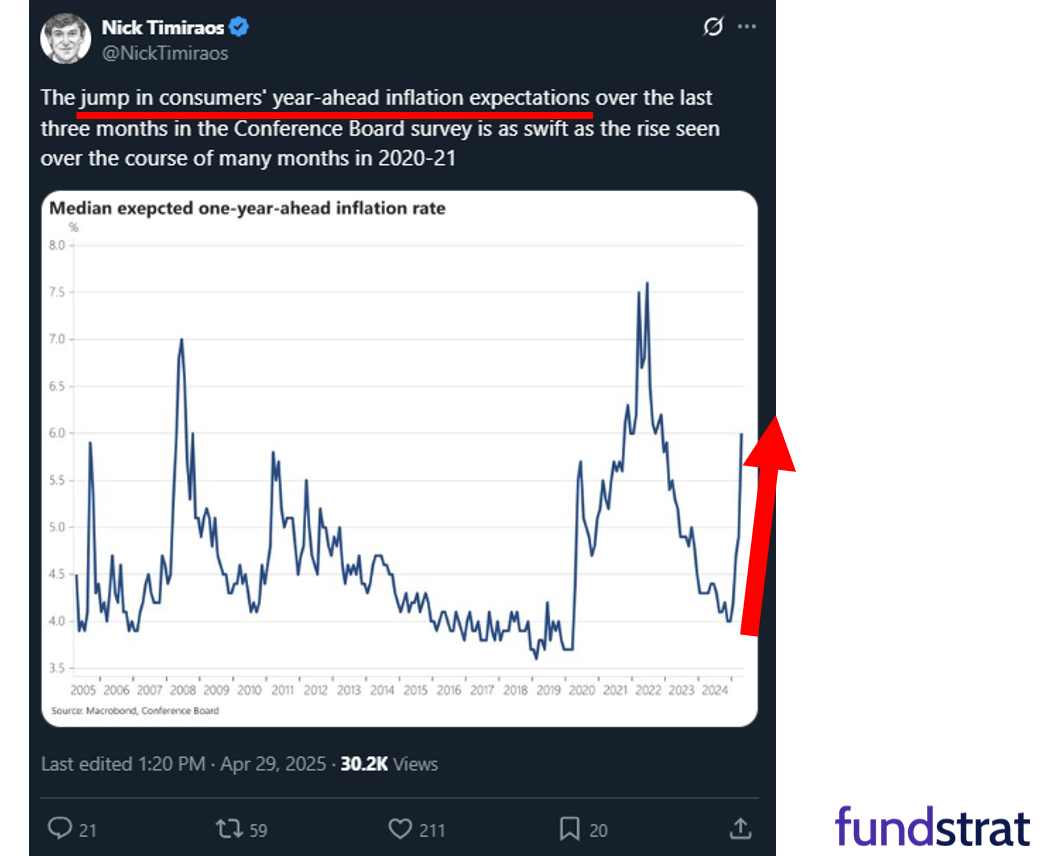Bookmark the tweet with bookmark icon
The image size is (1045, 856).
tap(569, 829)
